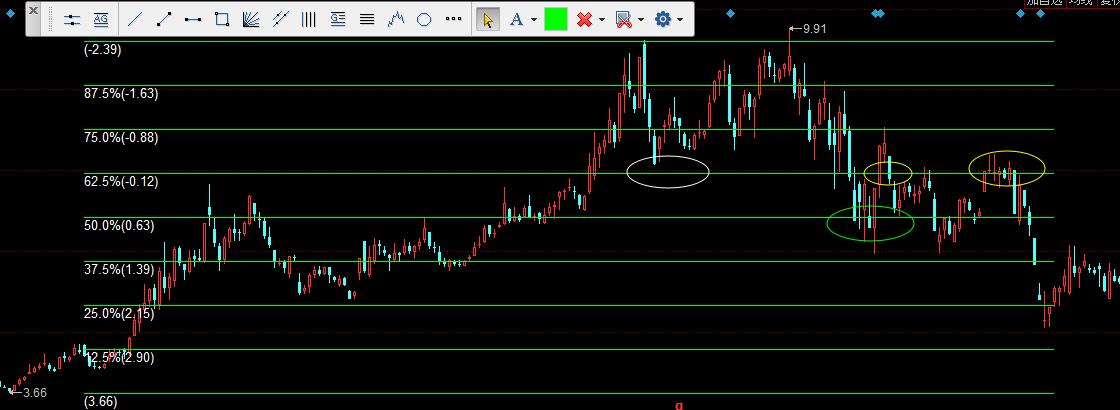Select the vertical period lines tool

tap(309, 20)
